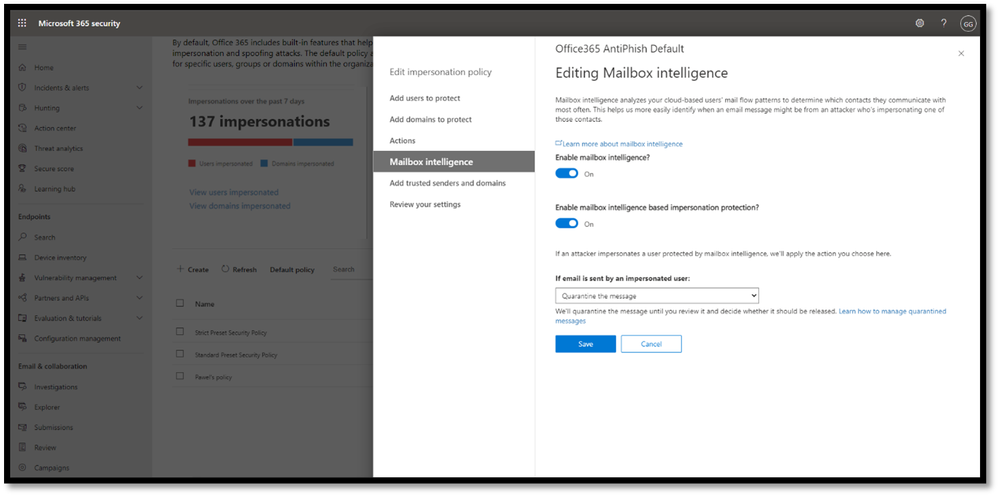
Task: Click the Investigations icon
Action: pyautogui.click(x=22, y=387)
